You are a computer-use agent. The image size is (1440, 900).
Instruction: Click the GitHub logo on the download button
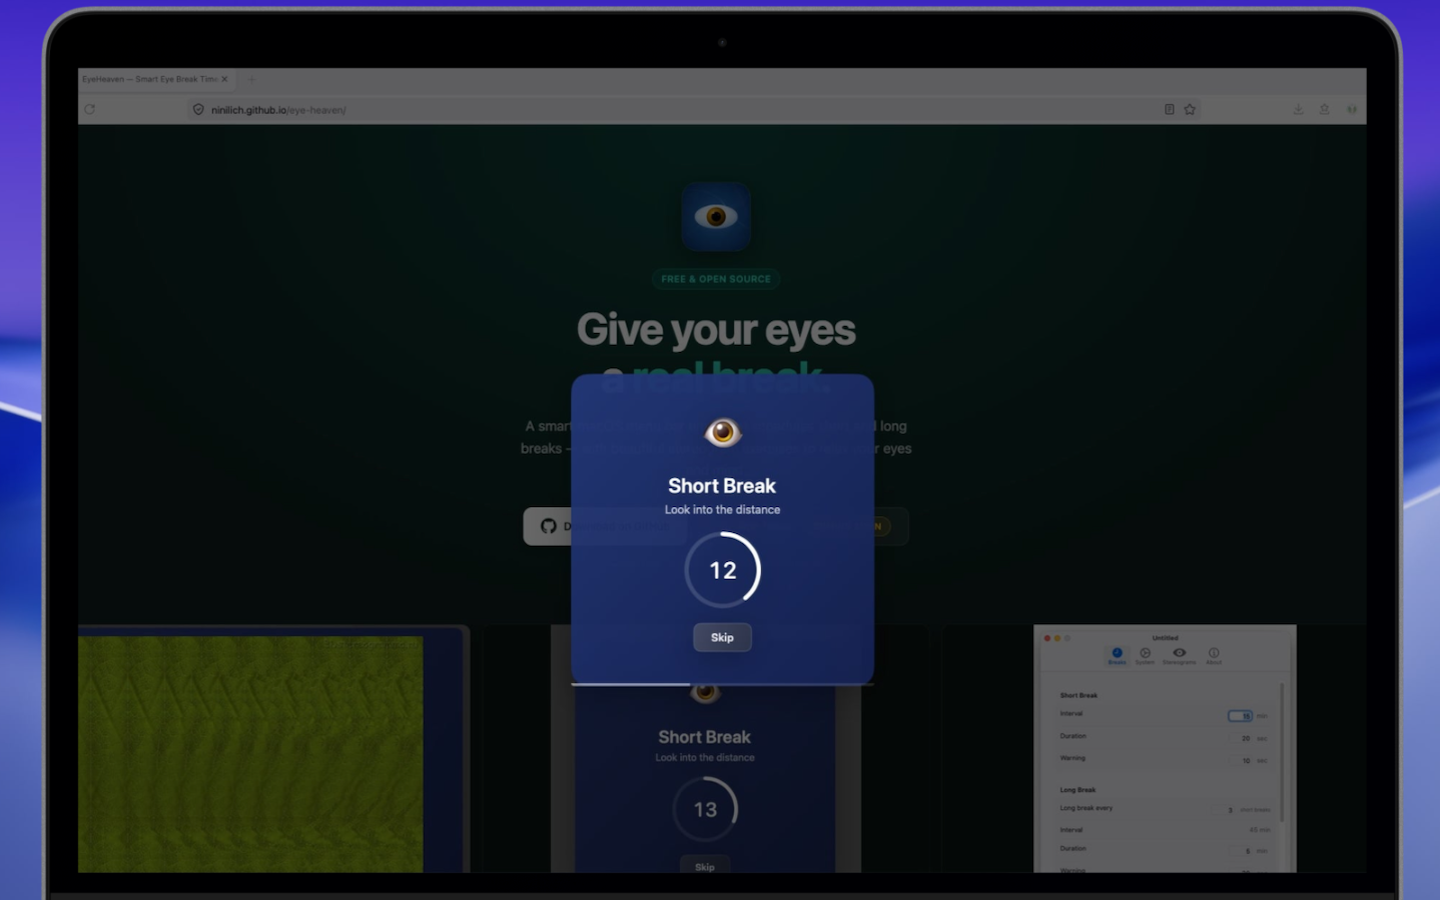[x=548, y=526]
